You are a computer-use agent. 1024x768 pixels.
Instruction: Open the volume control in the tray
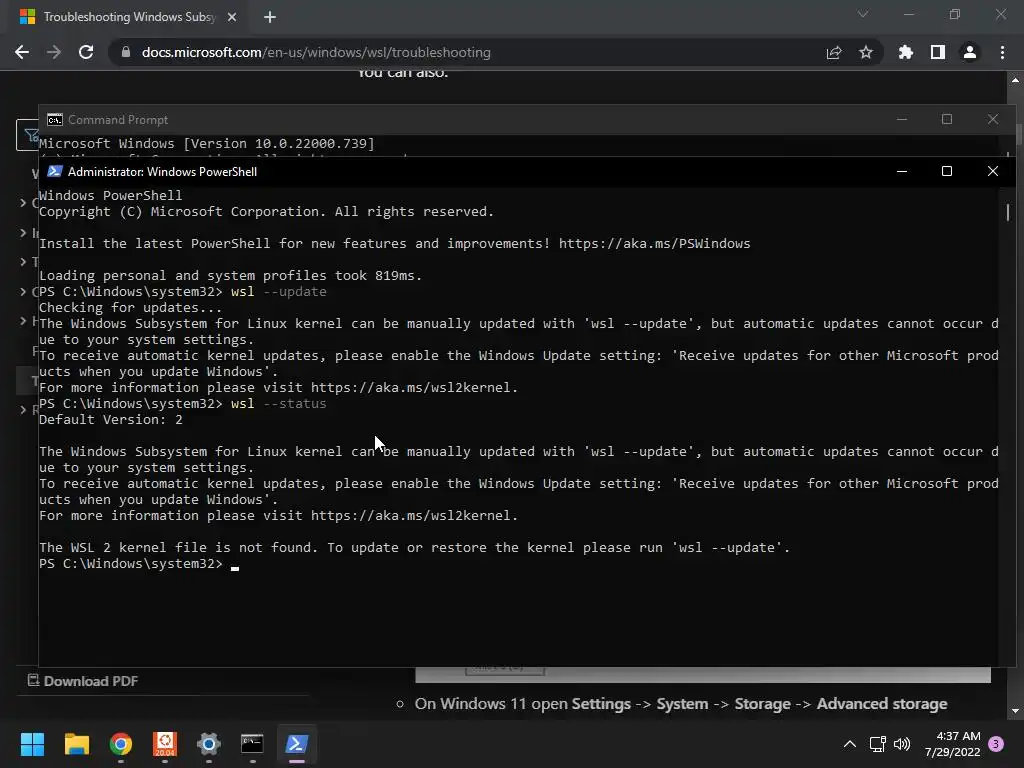(902, 744)
